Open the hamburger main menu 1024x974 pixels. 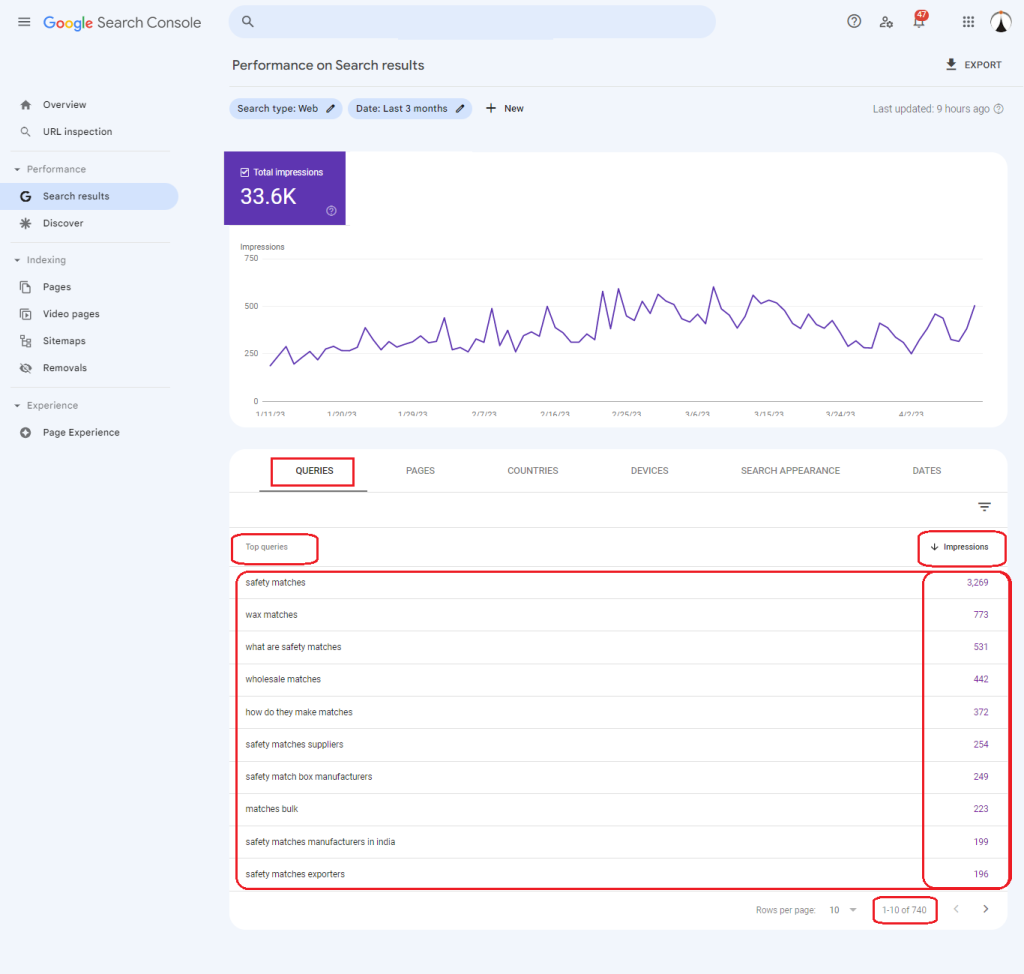pos(24,22)
